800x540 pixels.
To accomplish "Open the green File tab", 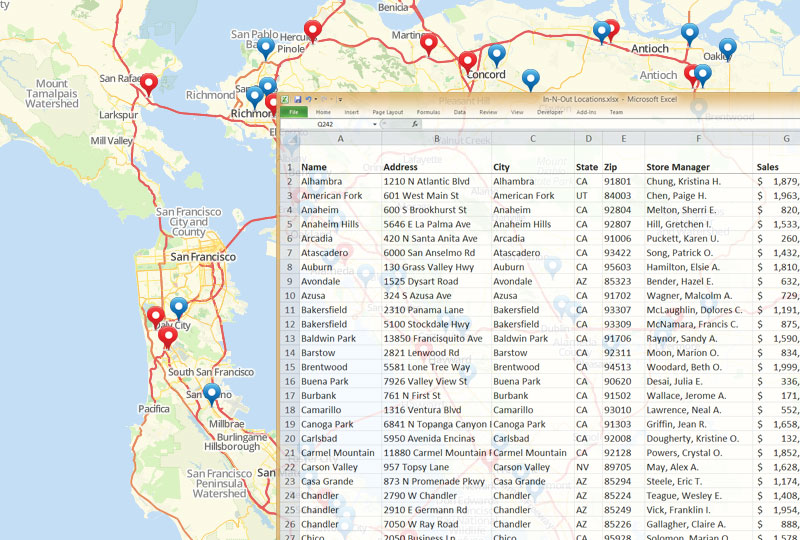I will point(294,112).
